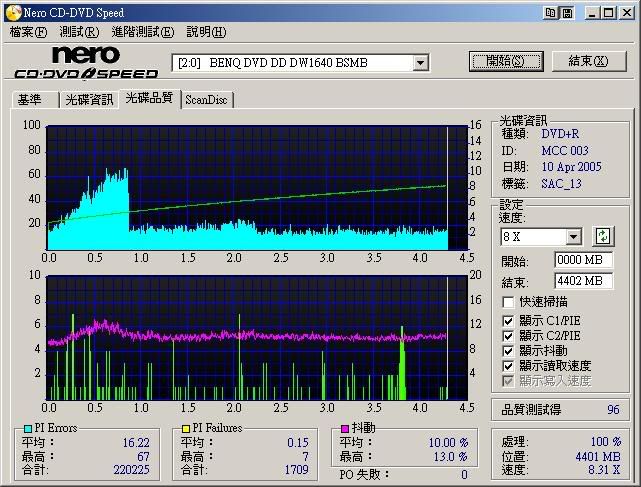Screen dimensions: 641x487
Task: Click the date value 10 Apr 2005
Action: 572,167
